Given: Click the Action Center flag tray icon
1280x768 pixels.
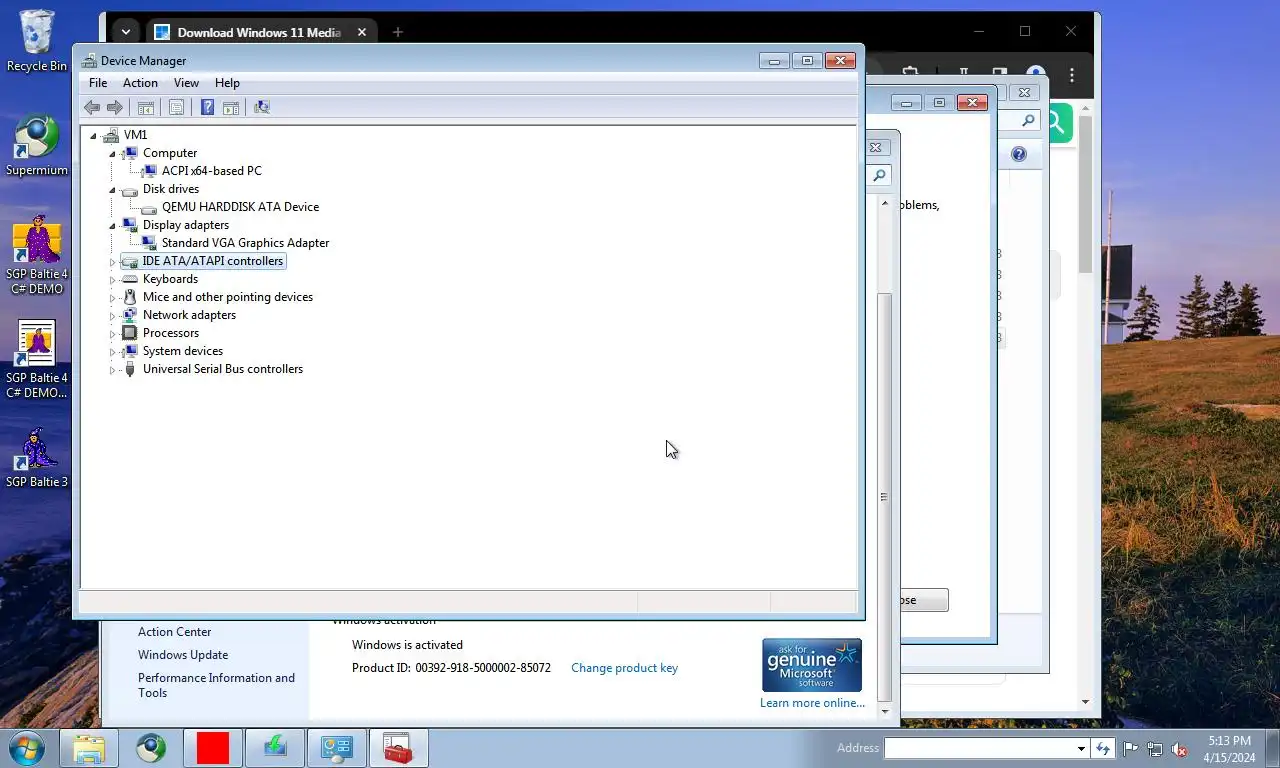Looking at the screenshot, I should [x=1131, y=749].
